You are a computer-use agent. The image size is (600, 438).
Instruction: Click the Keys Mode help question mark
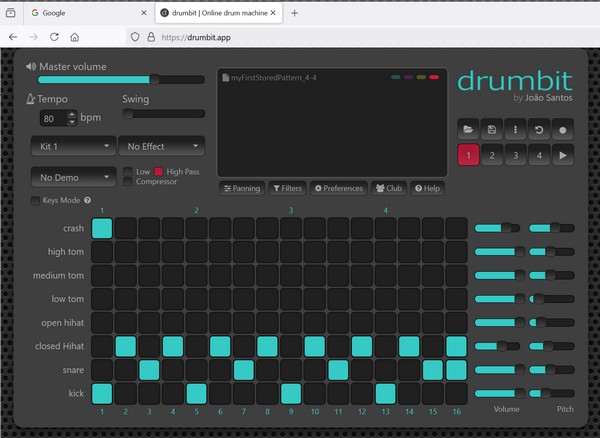88,200
